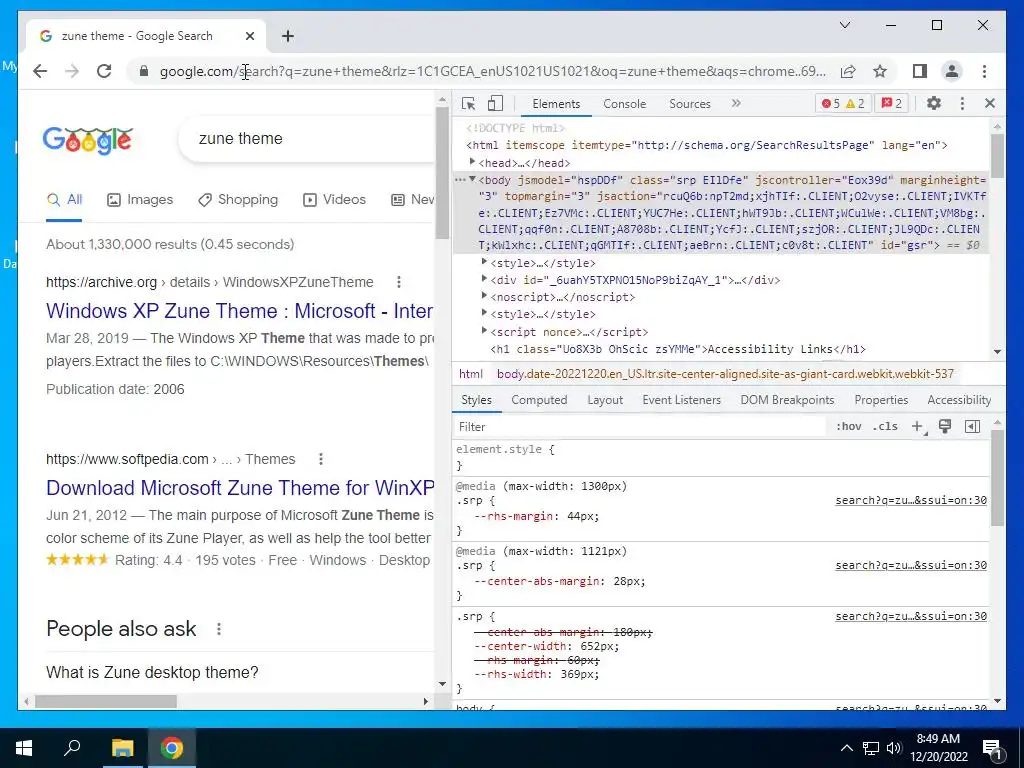
Task: Go back to previous page
Action: click(x=40, y=71)
